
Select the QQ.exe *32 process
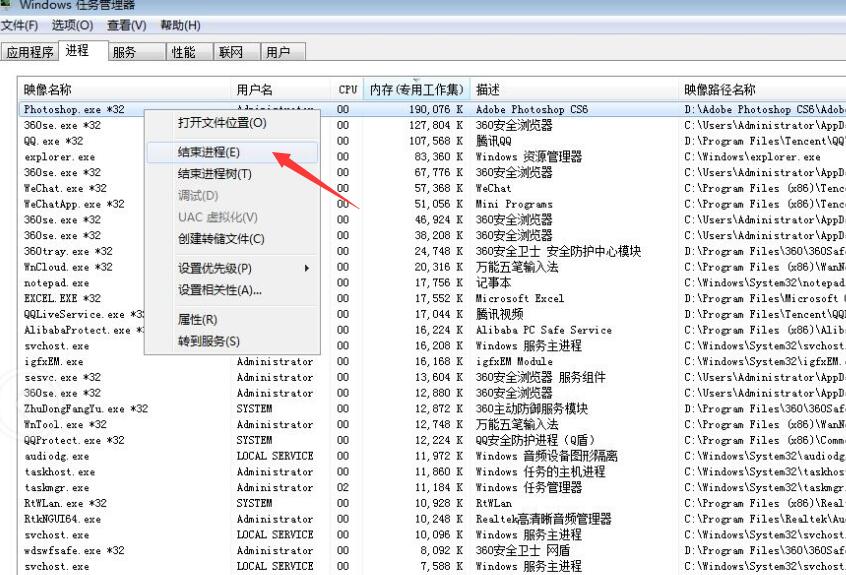point(53,141)
